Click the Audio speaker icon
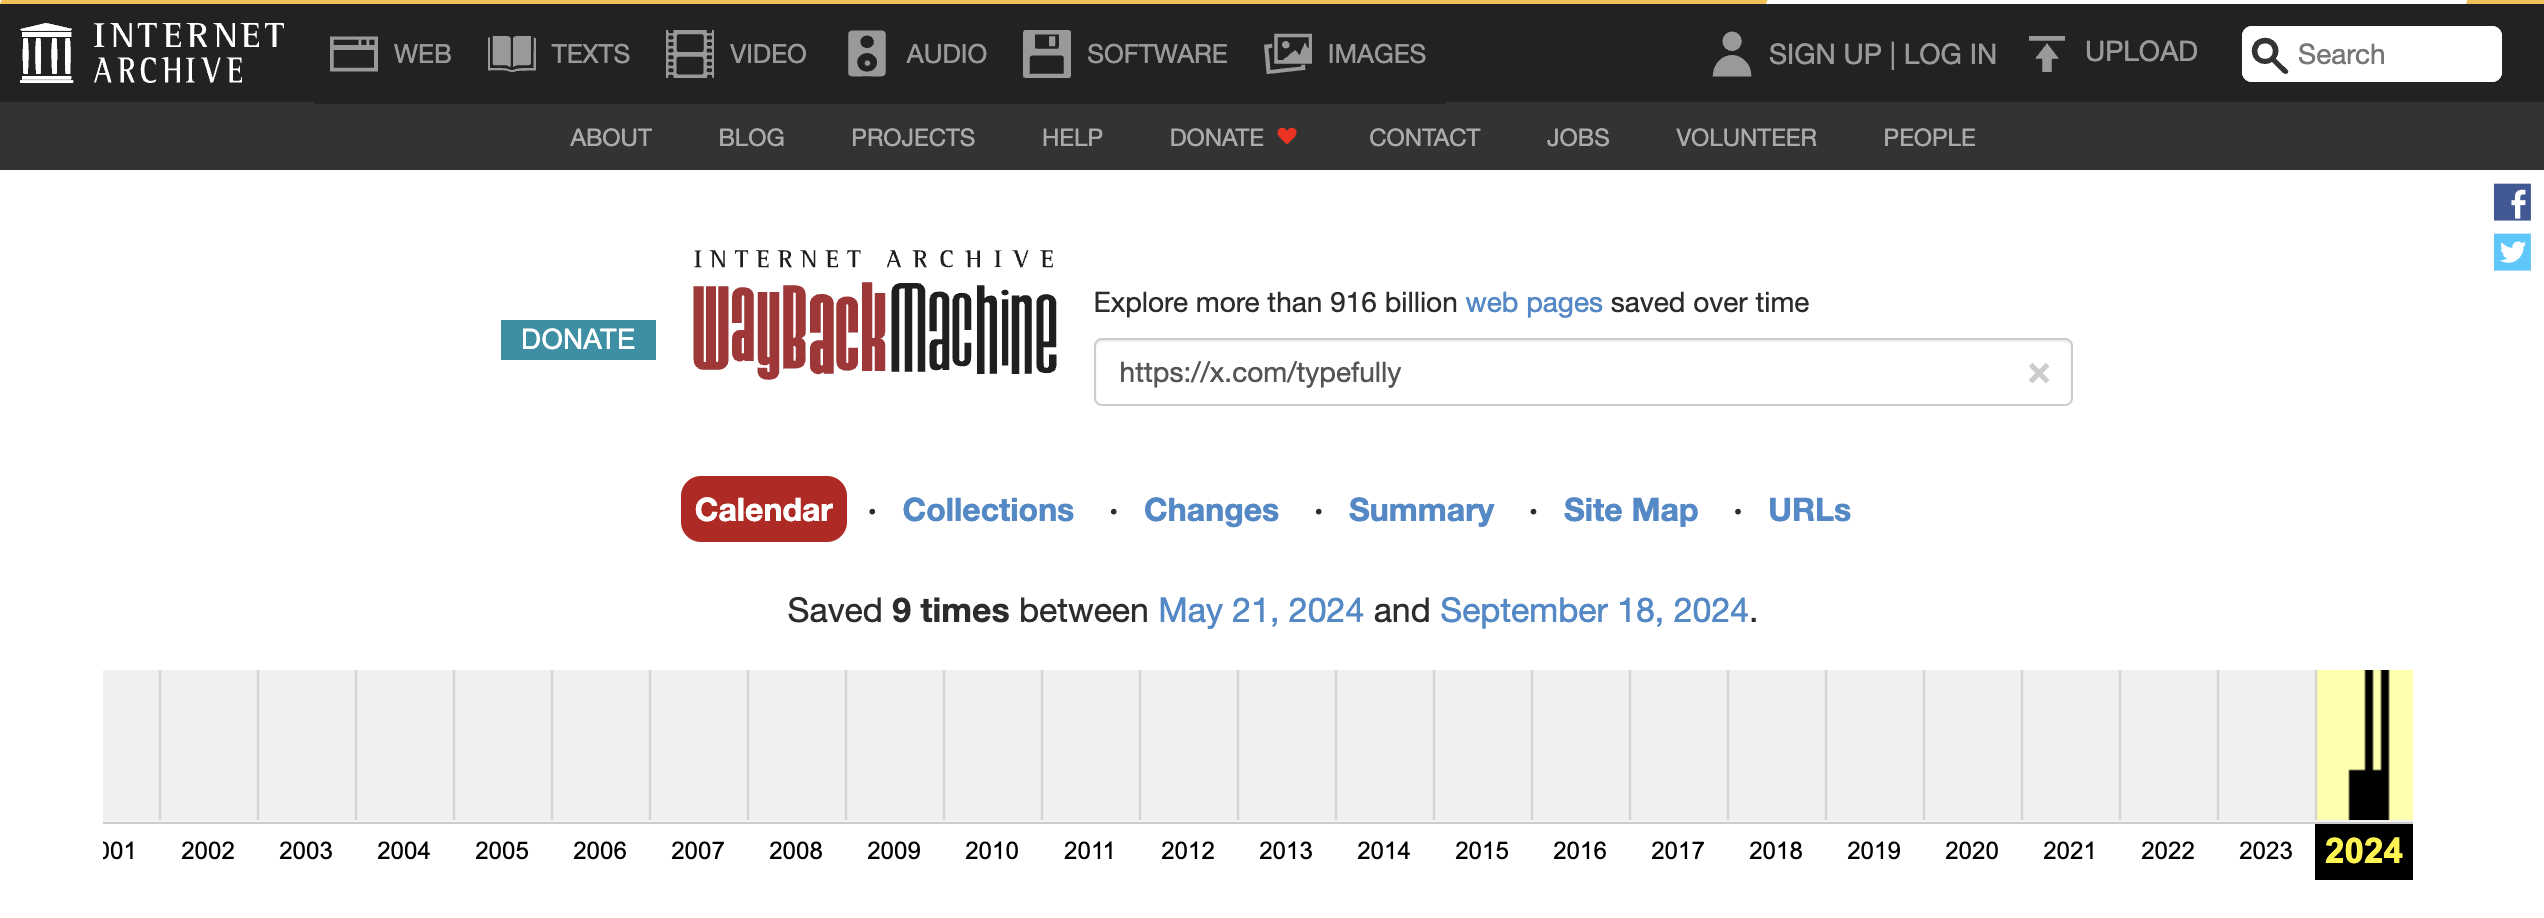The height and width of the screenshot is (918, 2544). (867, 54)
